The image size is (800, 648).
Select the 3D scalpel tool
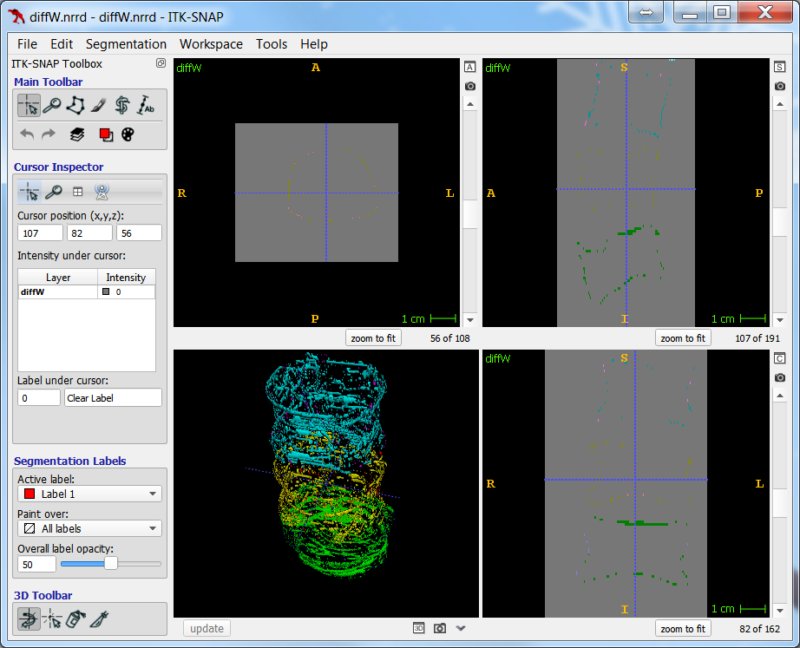[97, 619]
